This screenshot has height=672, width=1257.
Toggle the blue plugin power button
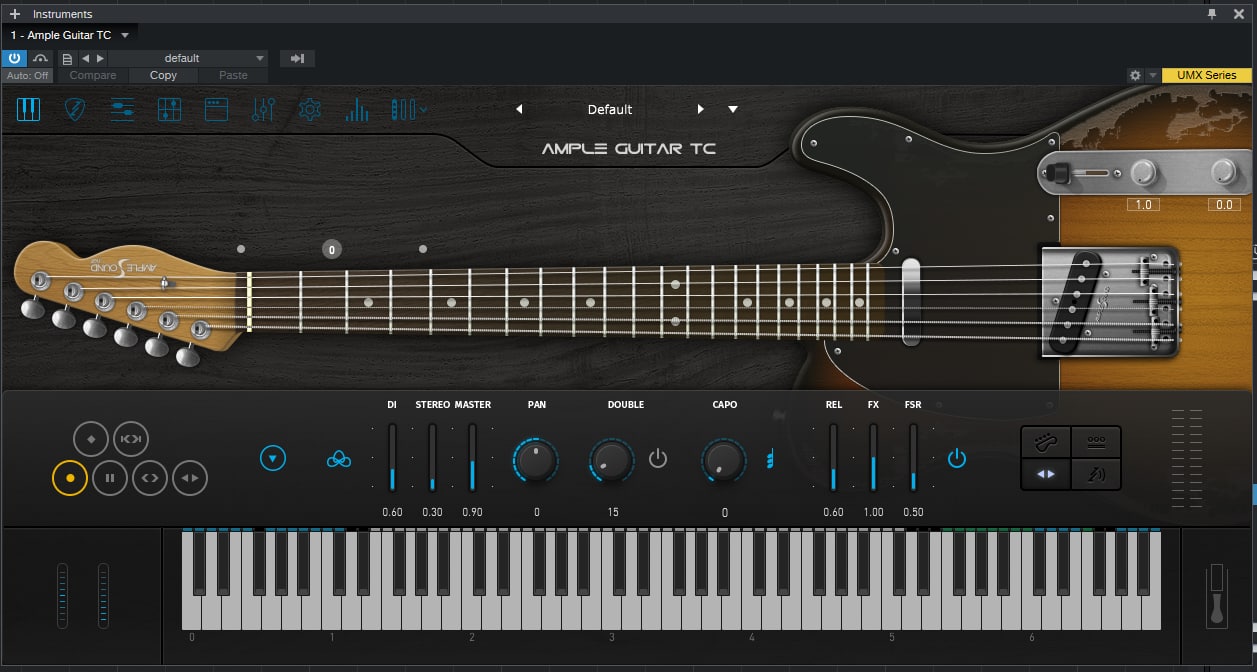(x=16, y=58)
